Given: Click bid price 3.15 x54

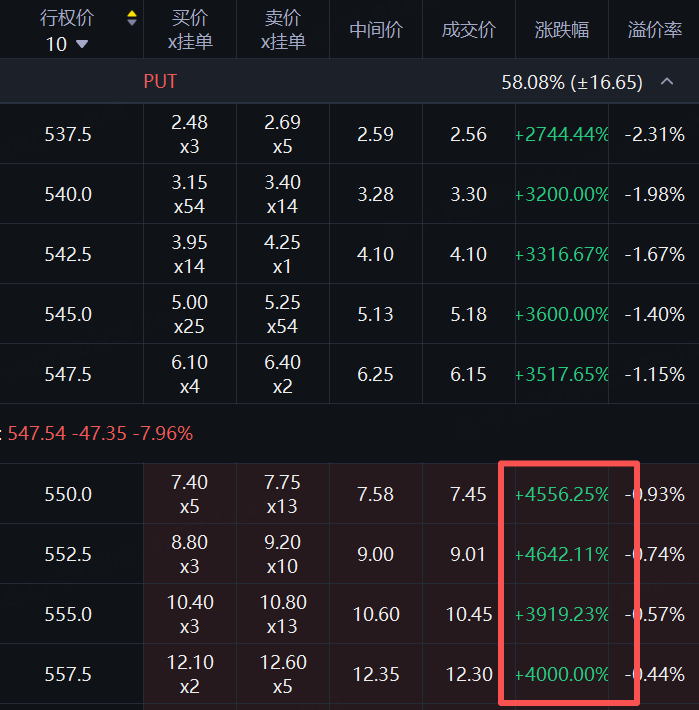Looking at the screenshot, I should click(x=190, y=194).
